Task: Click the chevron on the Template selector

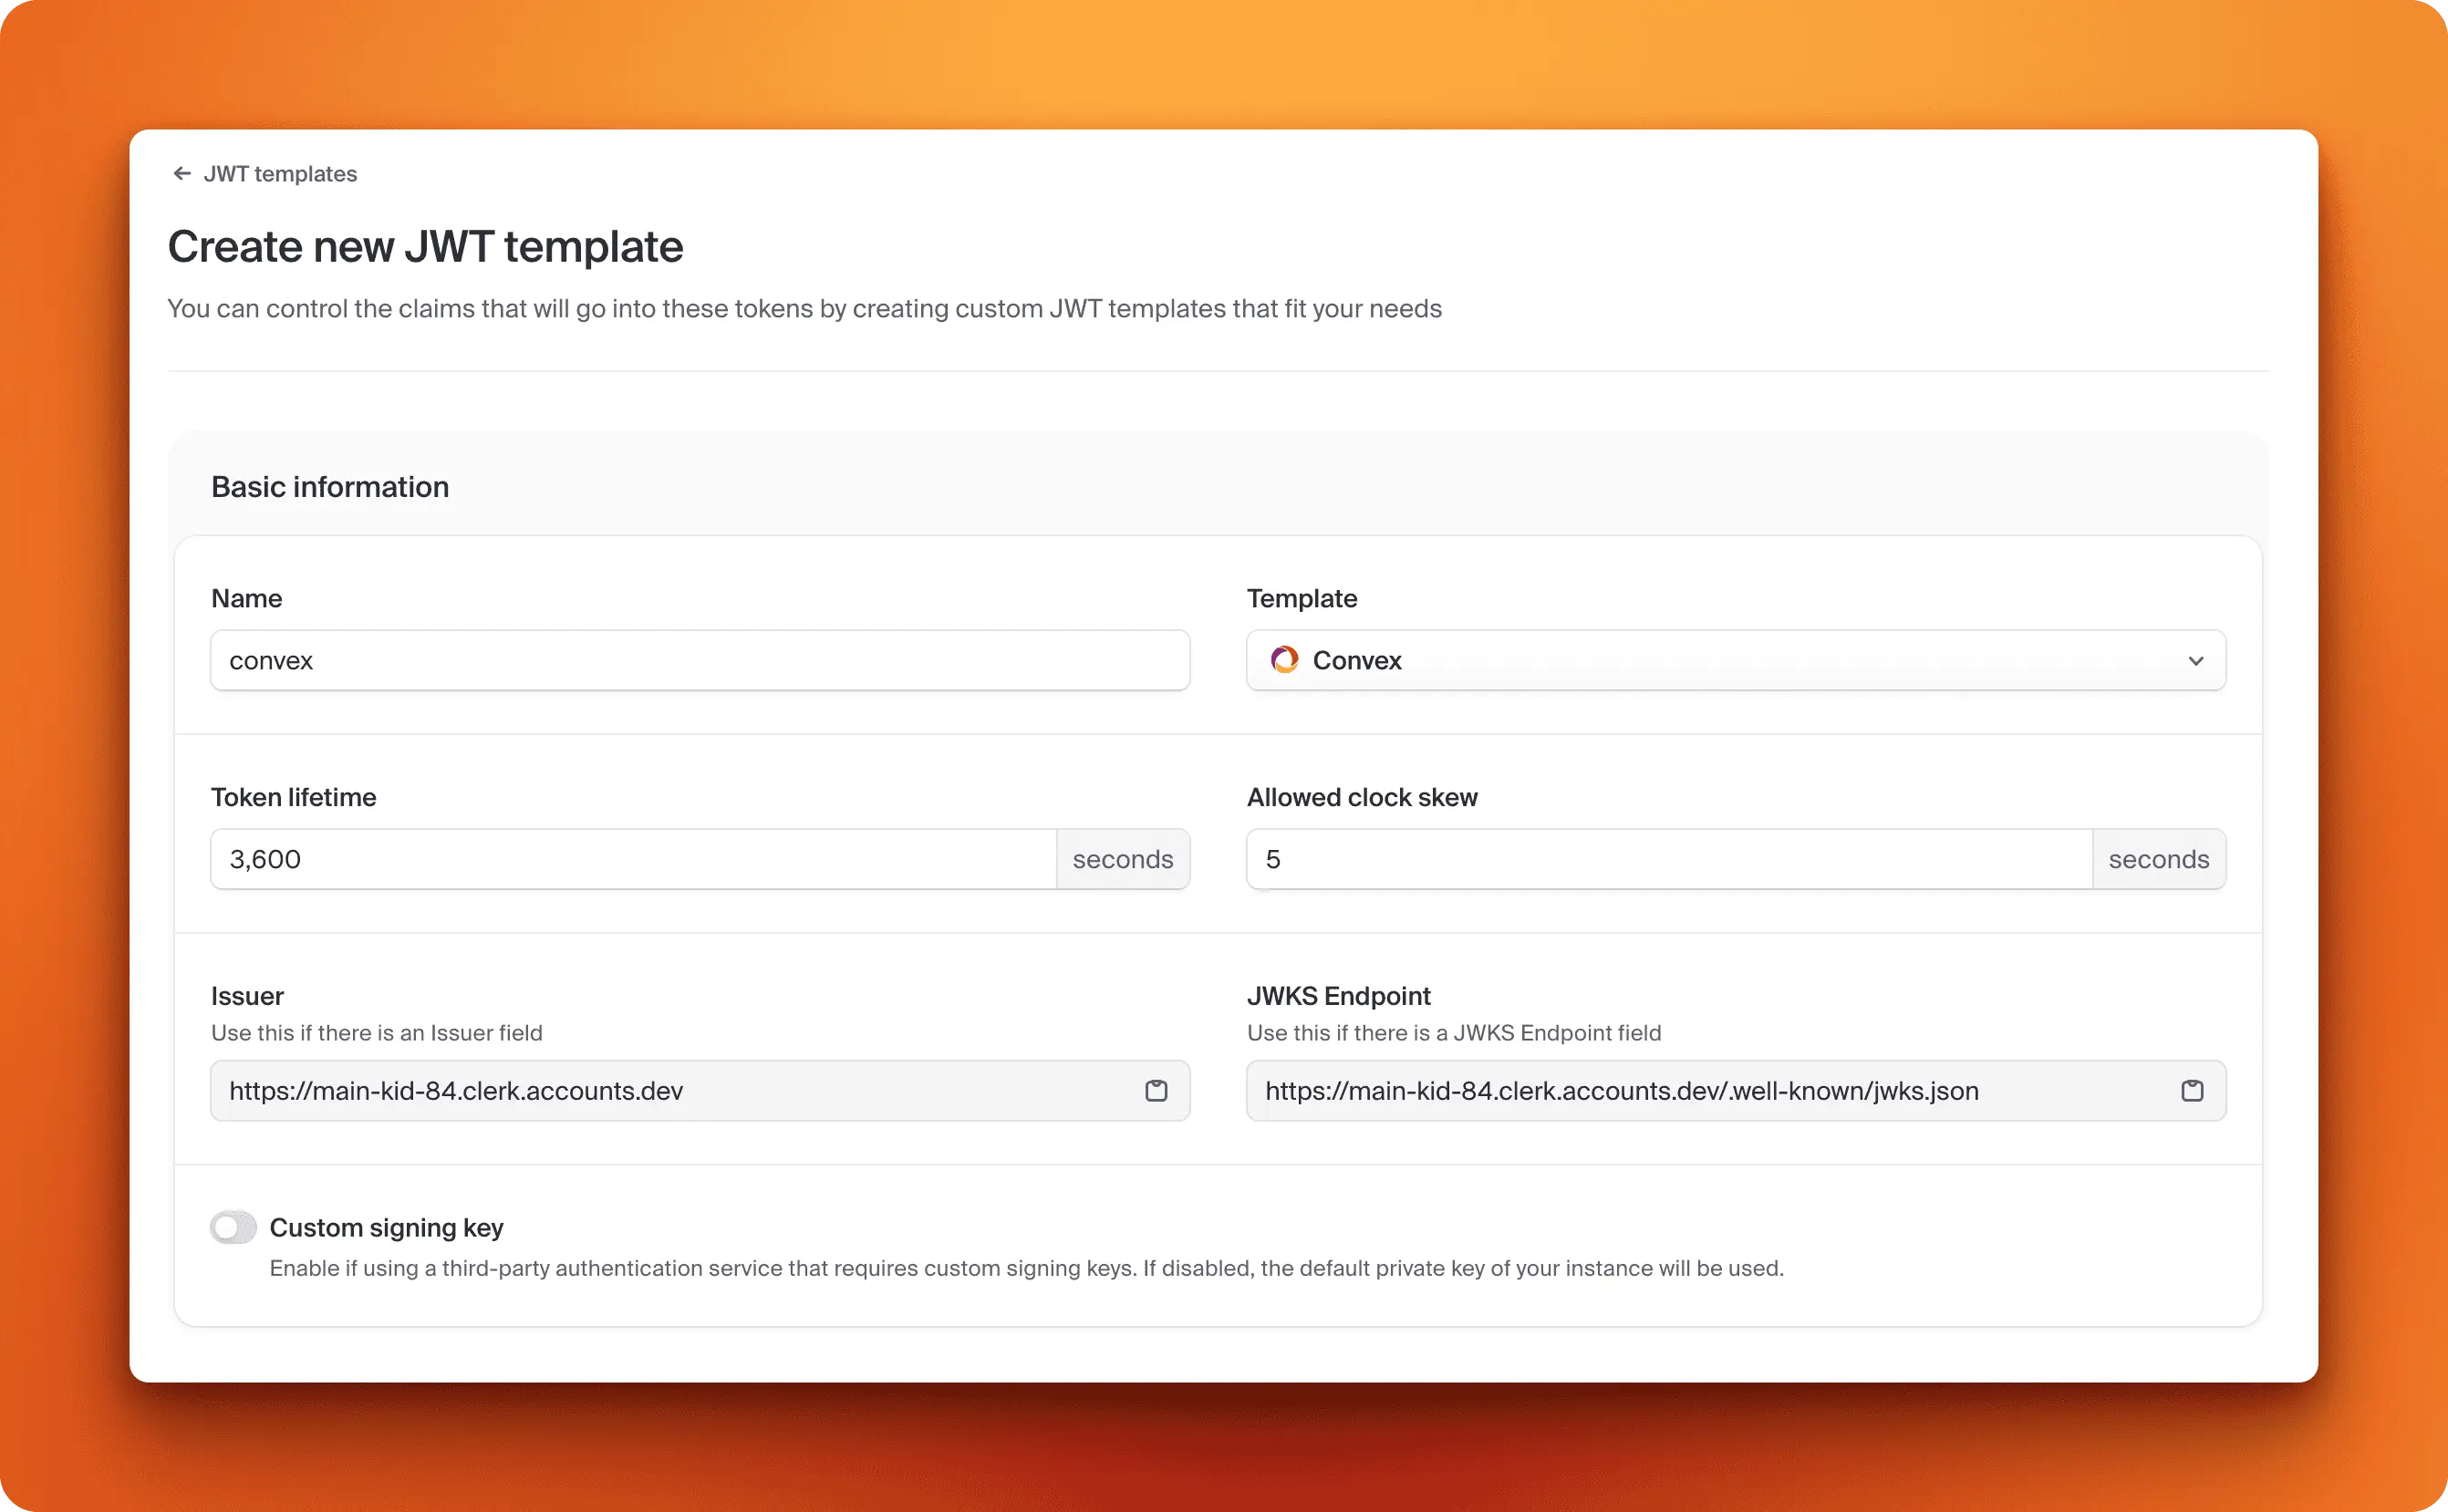Action: (2196, 661)
